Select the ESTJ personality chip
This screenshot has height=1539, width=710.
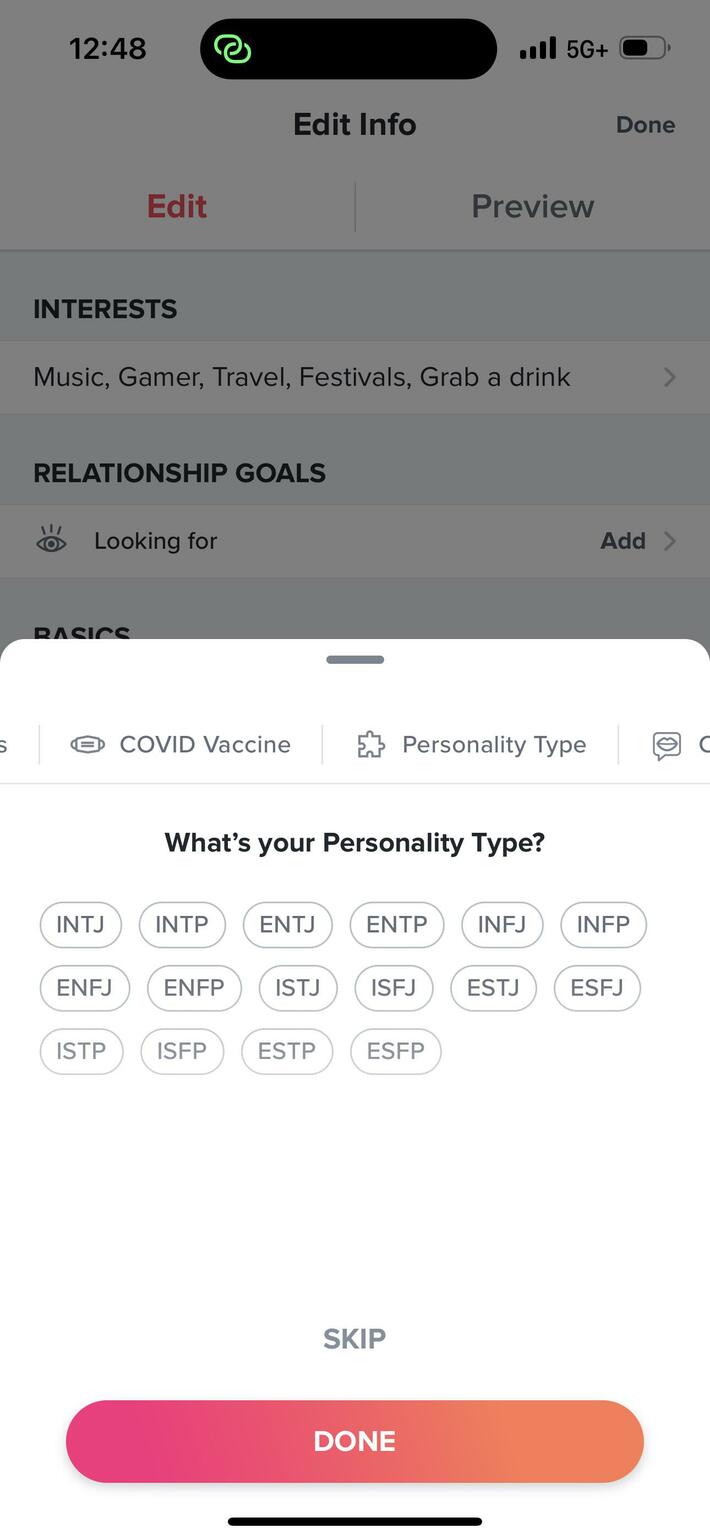coord(493,988)
